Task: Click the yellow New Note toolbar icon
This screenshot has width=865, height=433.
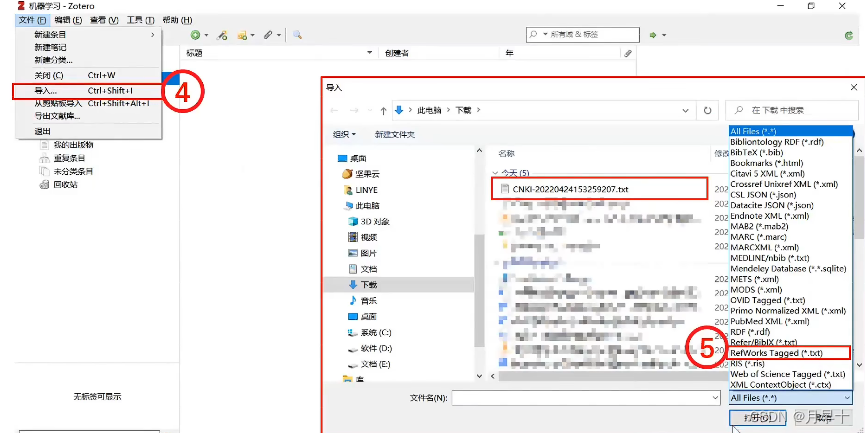Action: 242,35
